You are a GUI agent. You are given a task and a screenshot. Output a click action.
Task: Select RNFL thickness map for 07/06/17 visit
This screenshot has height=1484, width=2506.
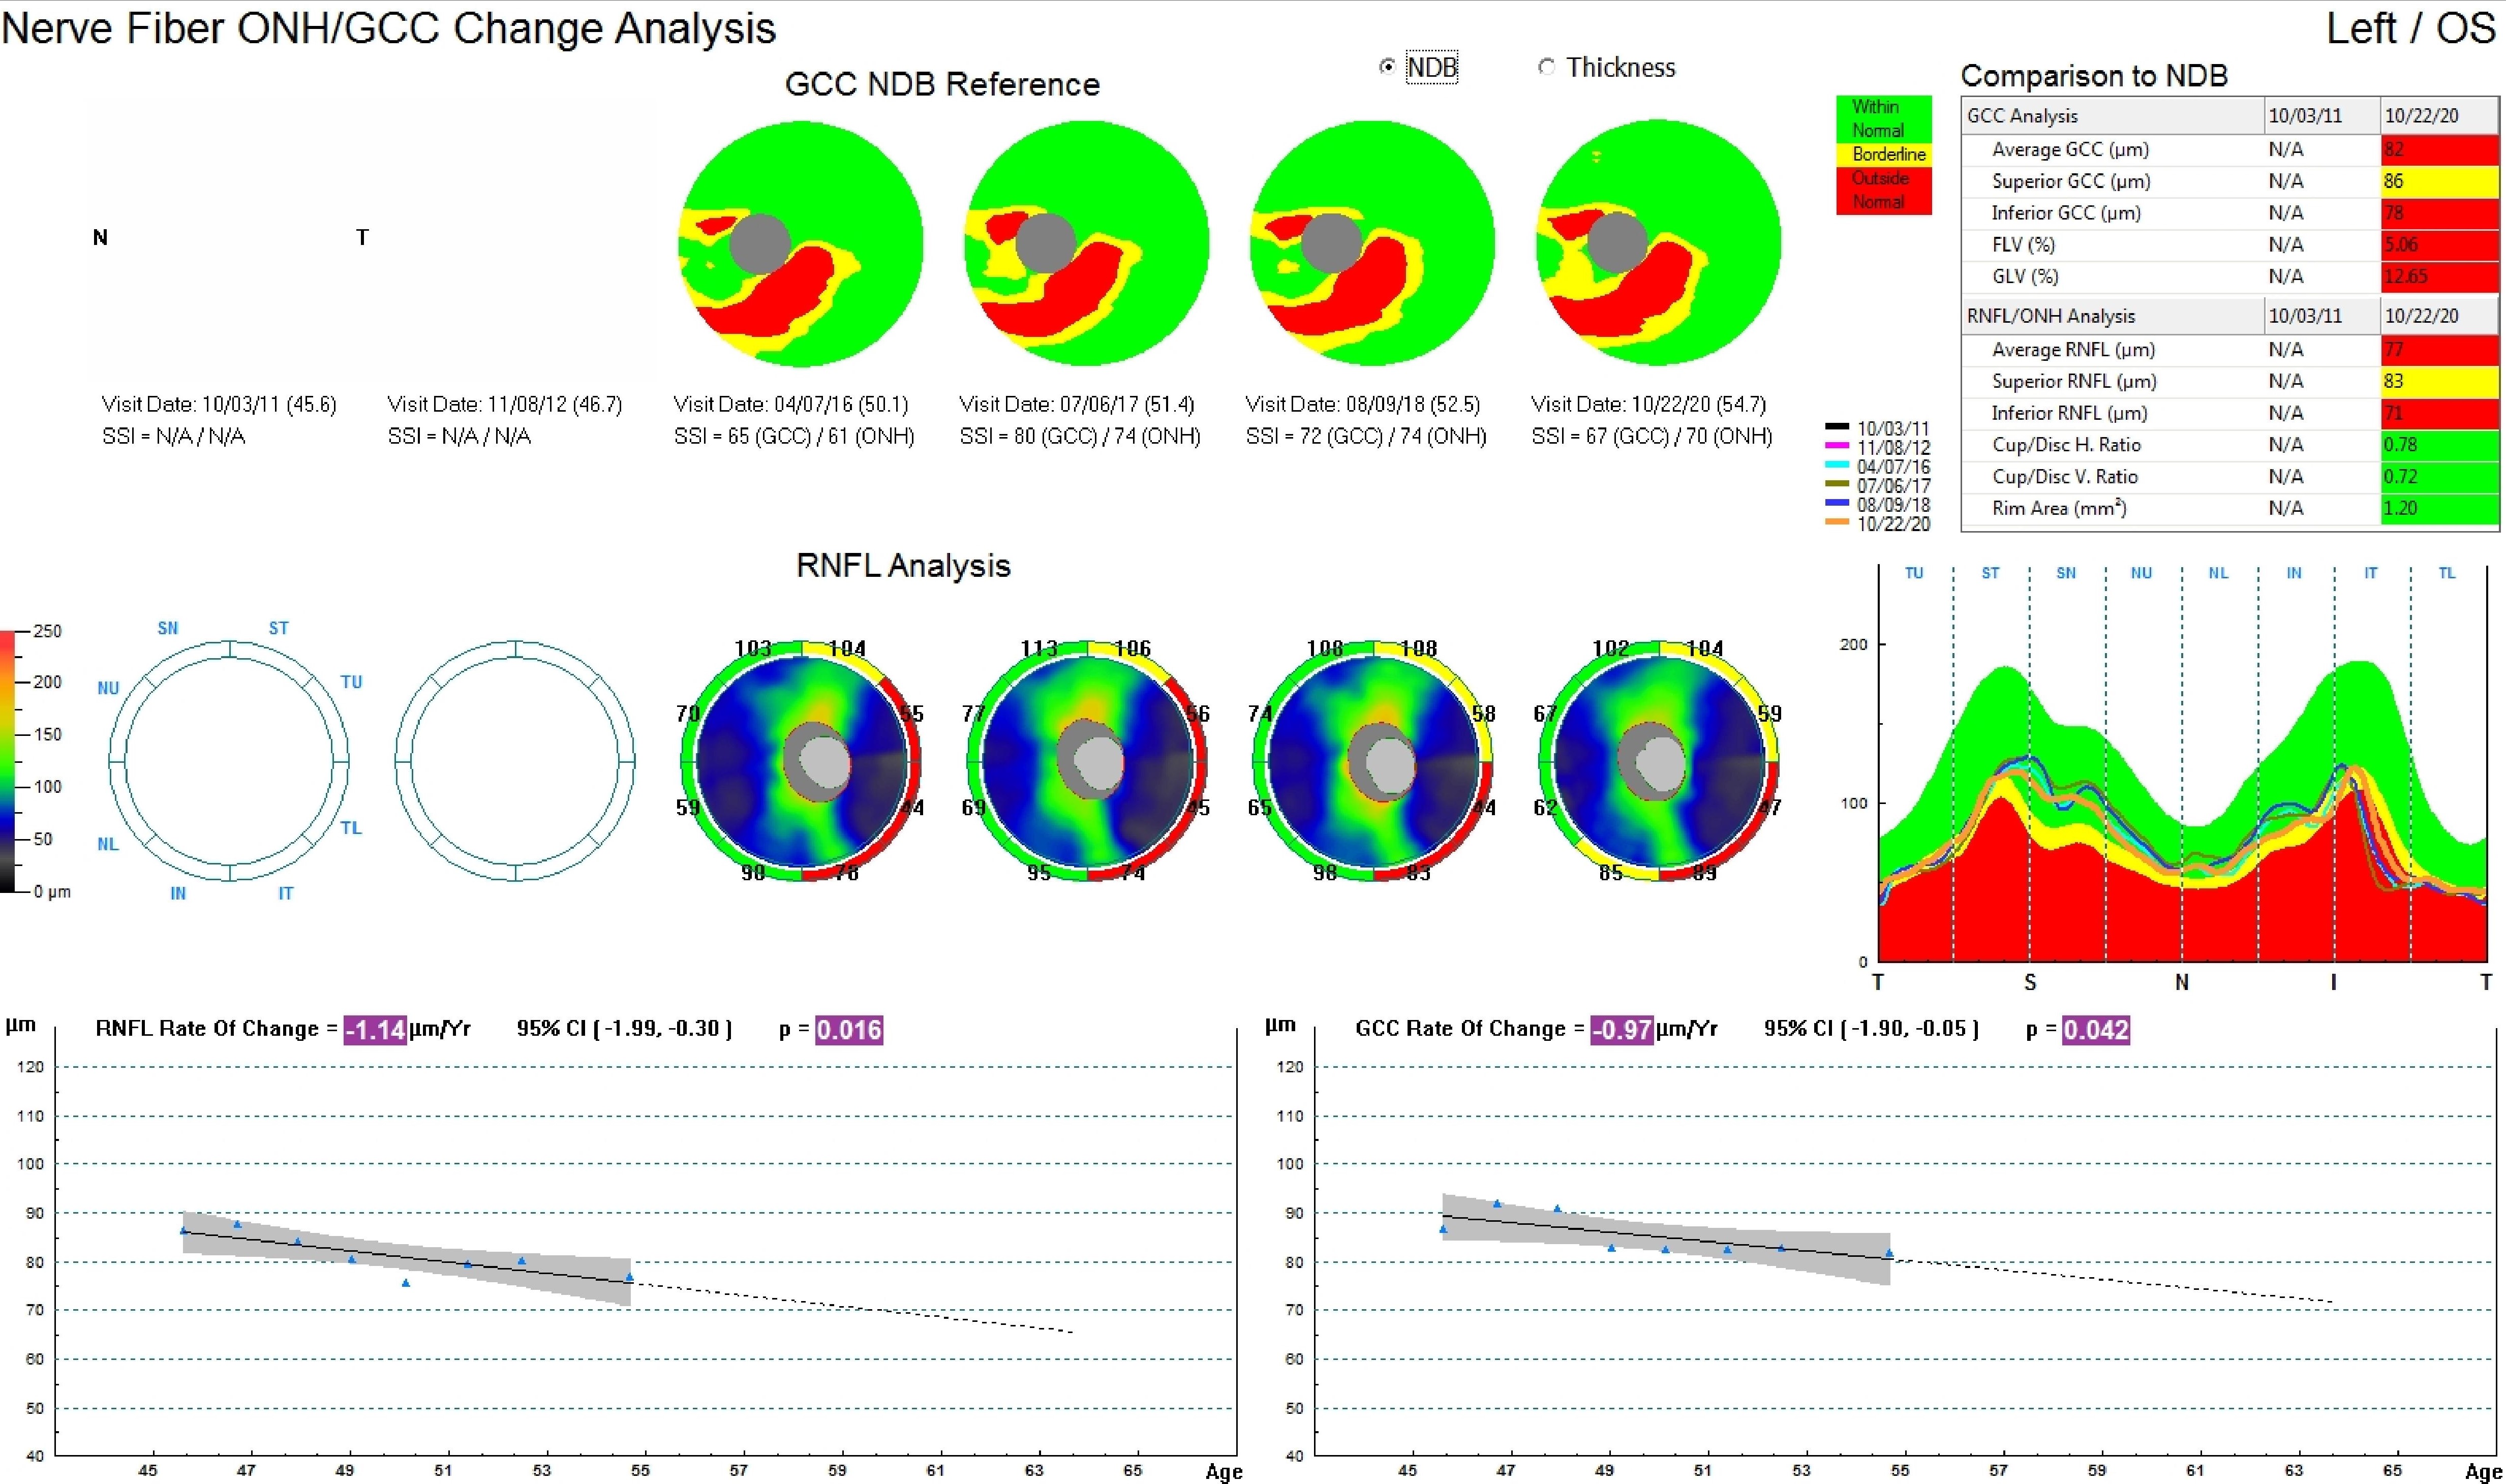coord(1087,761)
